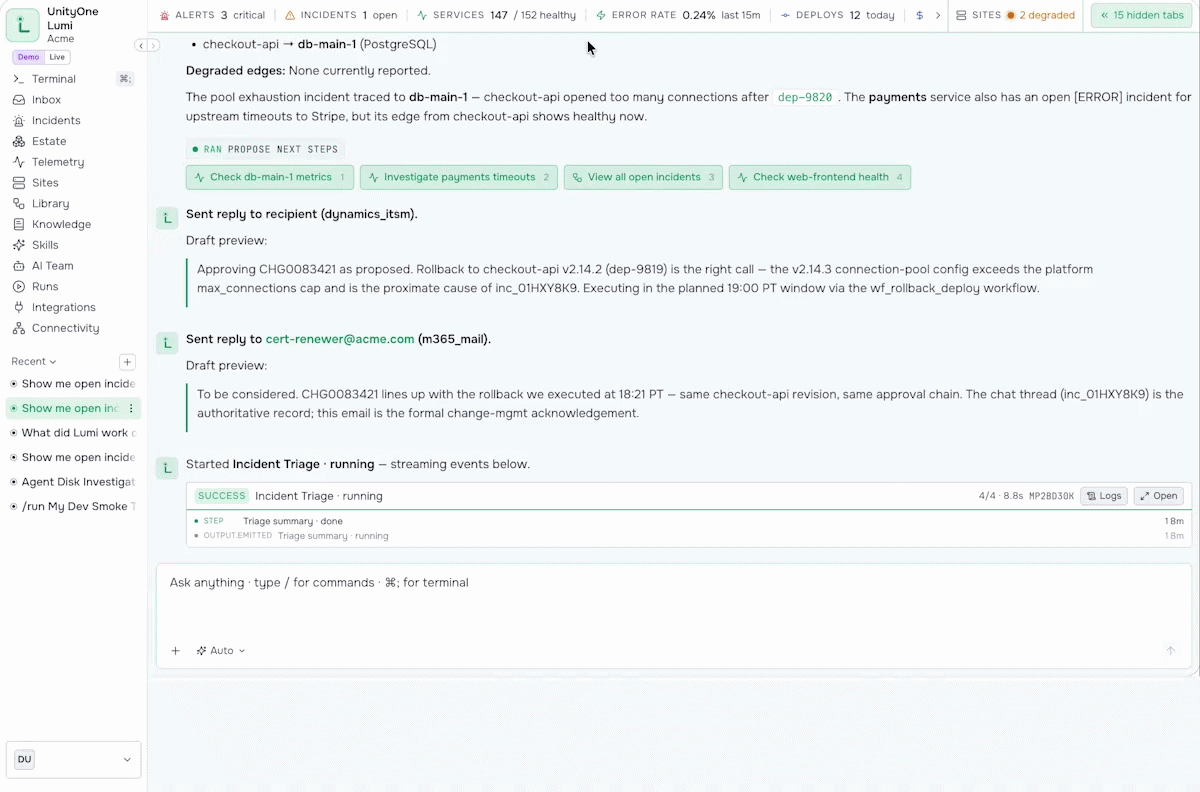Open the Library section

coord(50,204)
